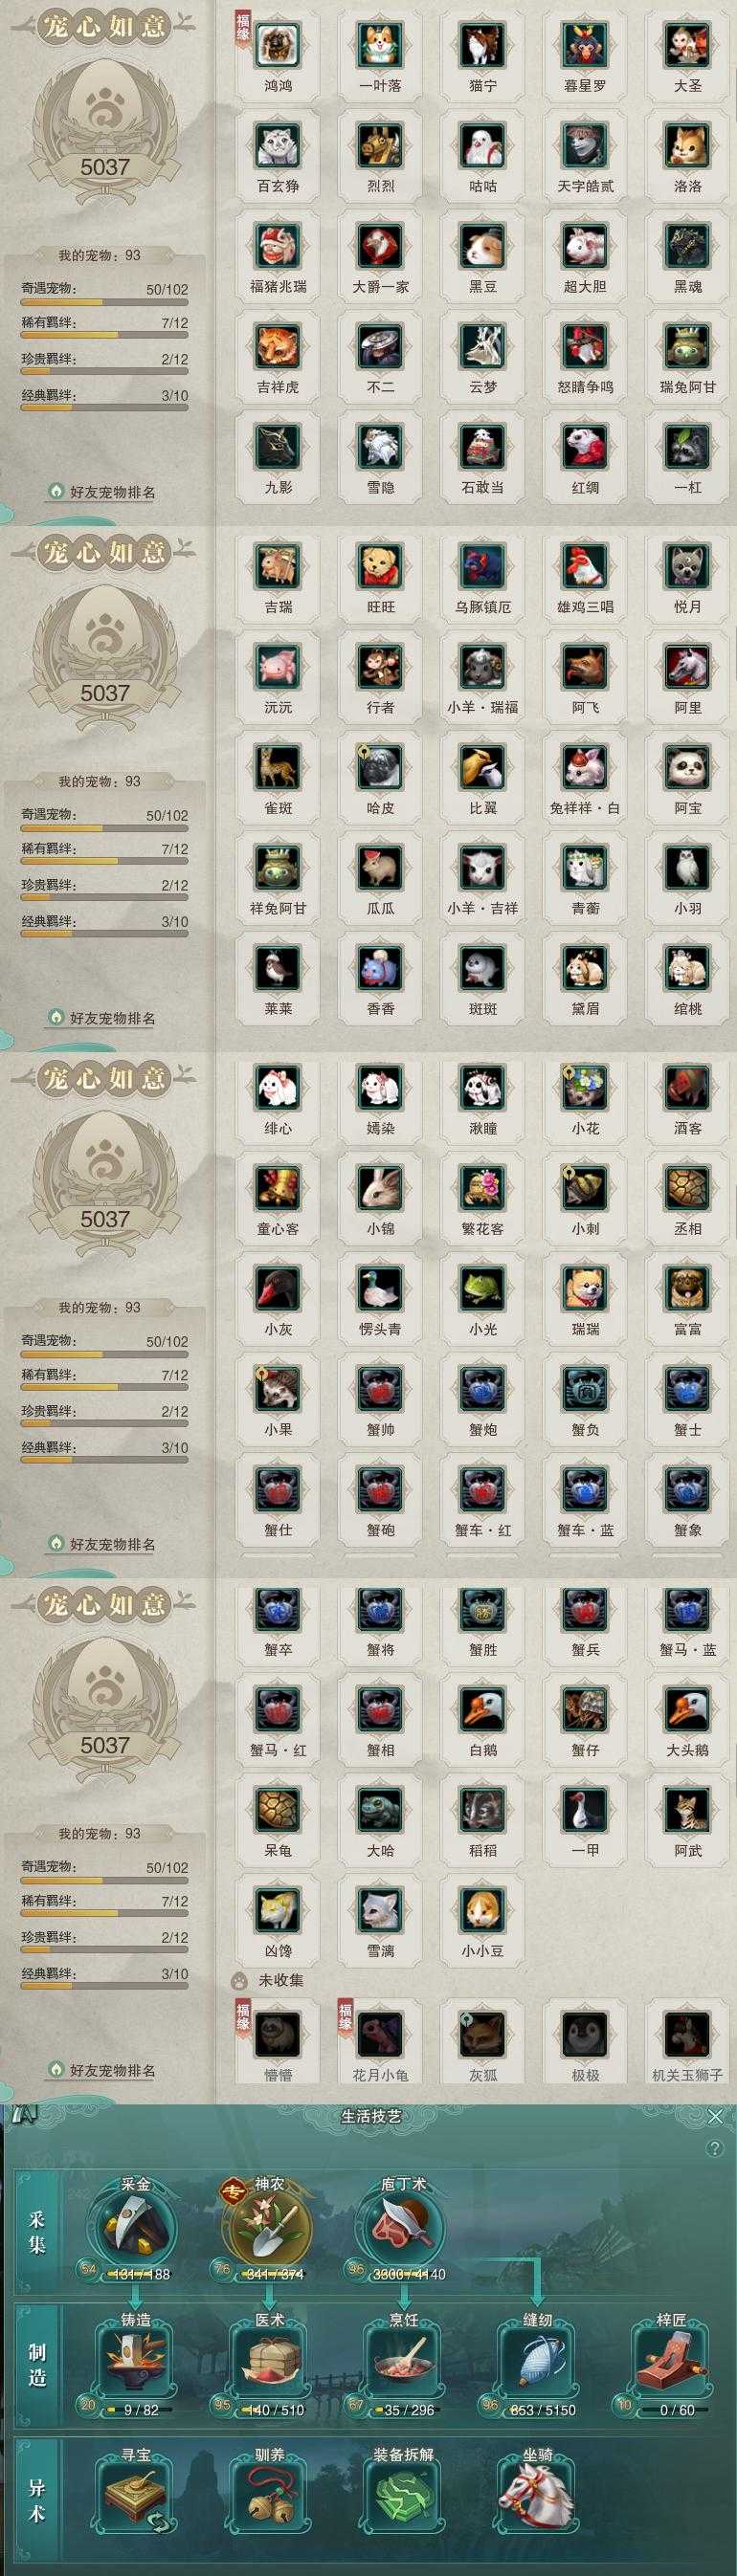Select the 鸿鸿 pet icon

(278, 45)
